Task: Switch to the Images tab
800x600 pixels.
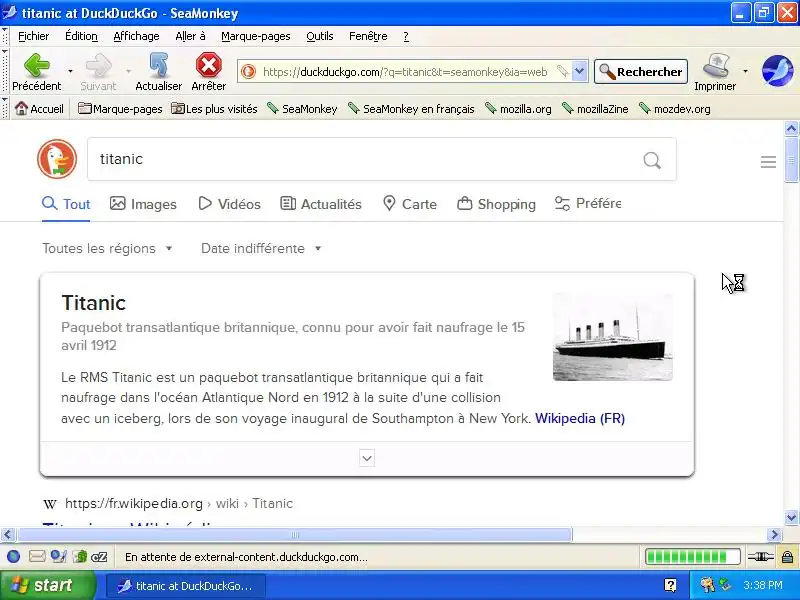Action: coord(143,204)
